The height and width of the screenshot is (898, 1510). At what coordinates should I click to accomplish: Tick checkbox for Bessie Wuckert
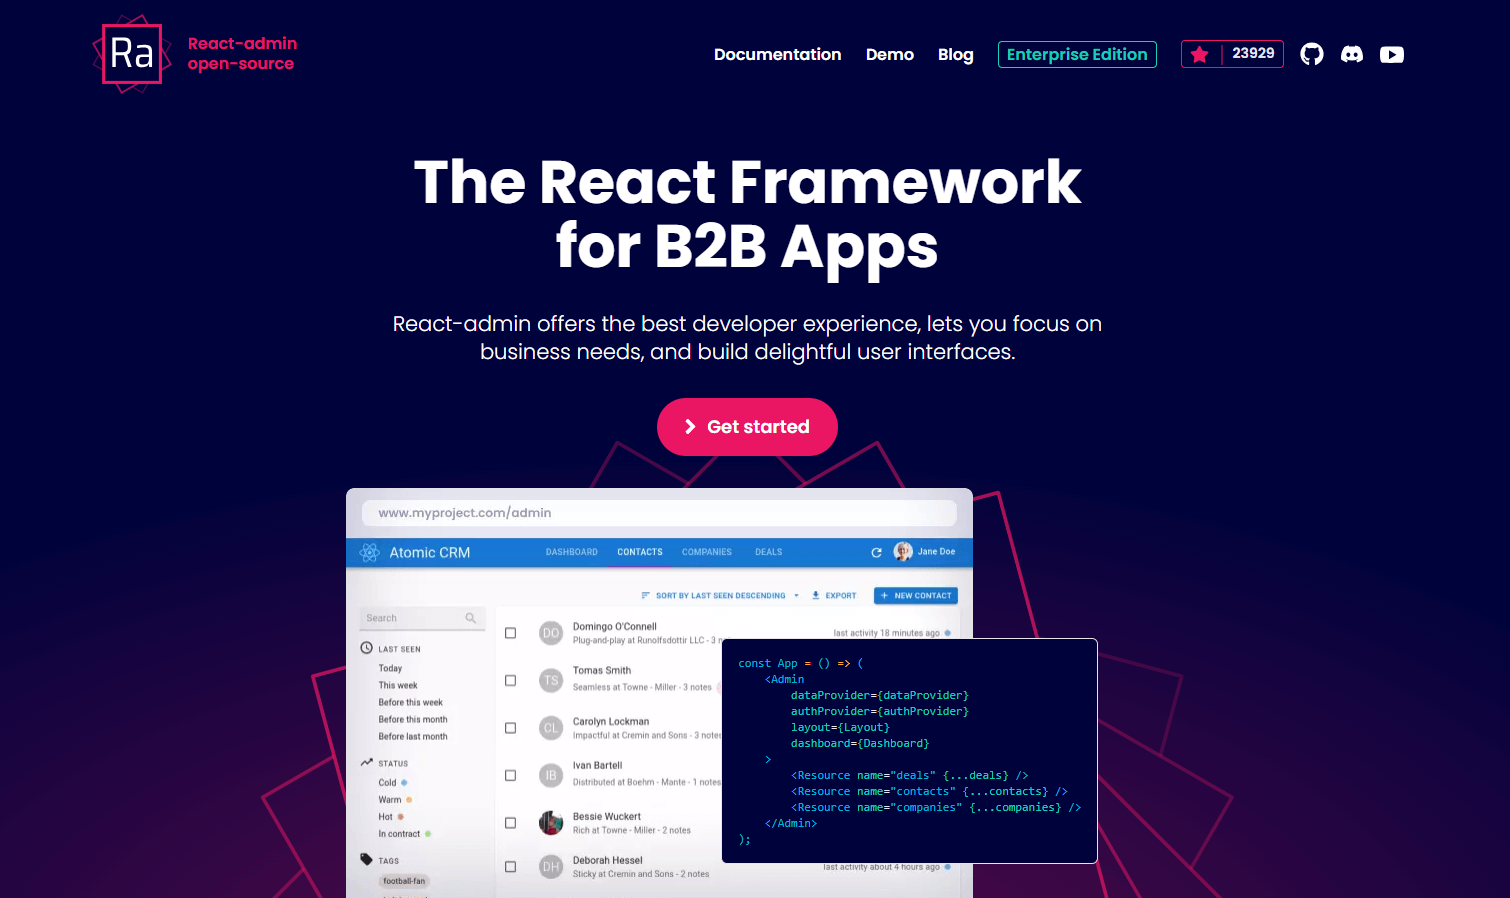[x=511, y=823]
